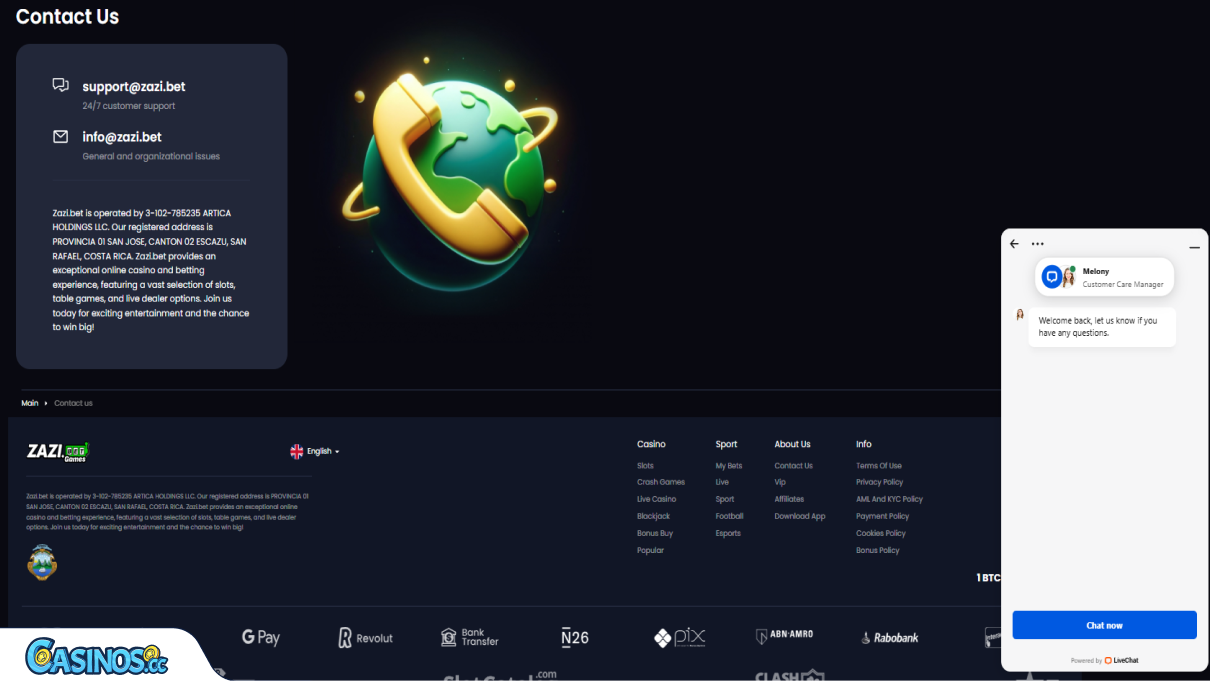
Task: Click the Costa Rica crest badge
Action: 42,563
